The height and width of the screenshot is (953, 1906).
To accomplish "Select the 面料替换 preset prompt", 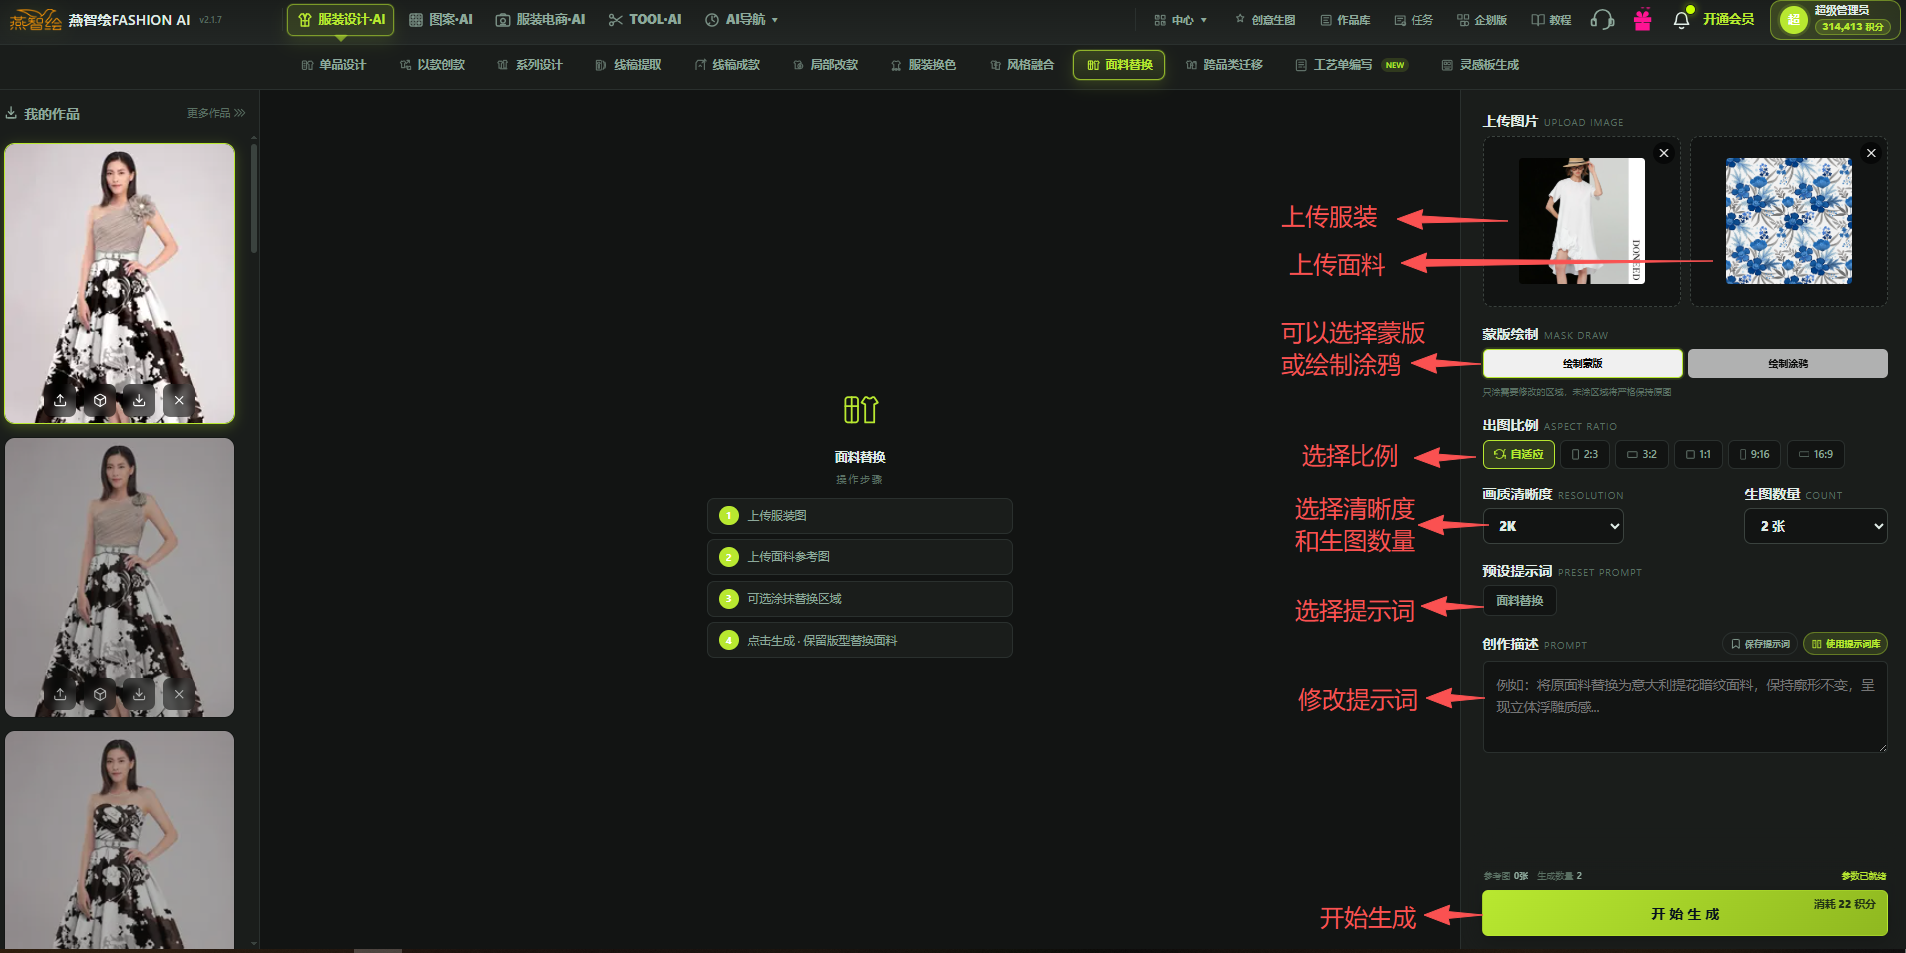I will pyautogui.click(x=1519, y=601).
